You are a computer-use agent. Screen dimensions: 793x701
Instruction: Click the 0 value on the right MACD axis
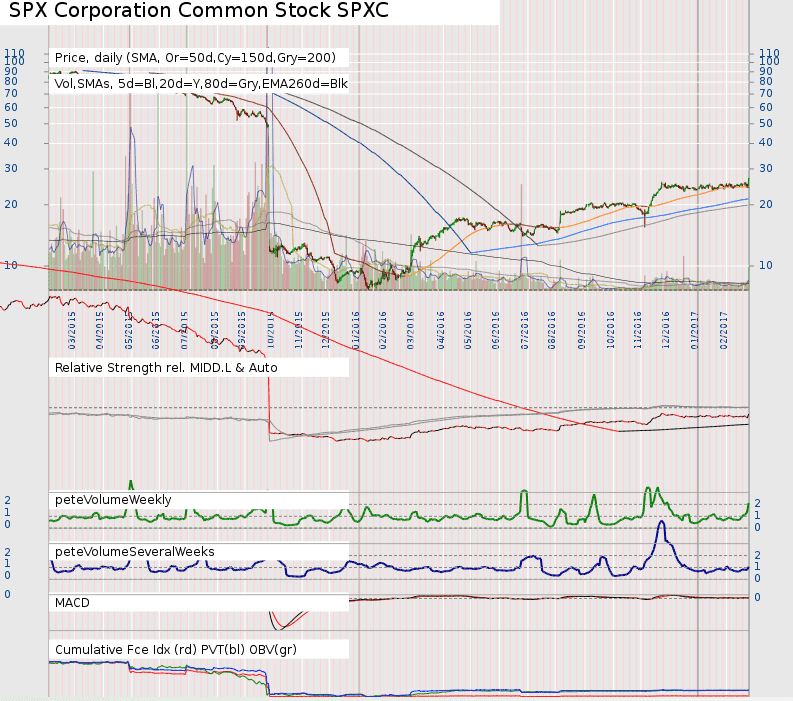click(x=757, y=597)
